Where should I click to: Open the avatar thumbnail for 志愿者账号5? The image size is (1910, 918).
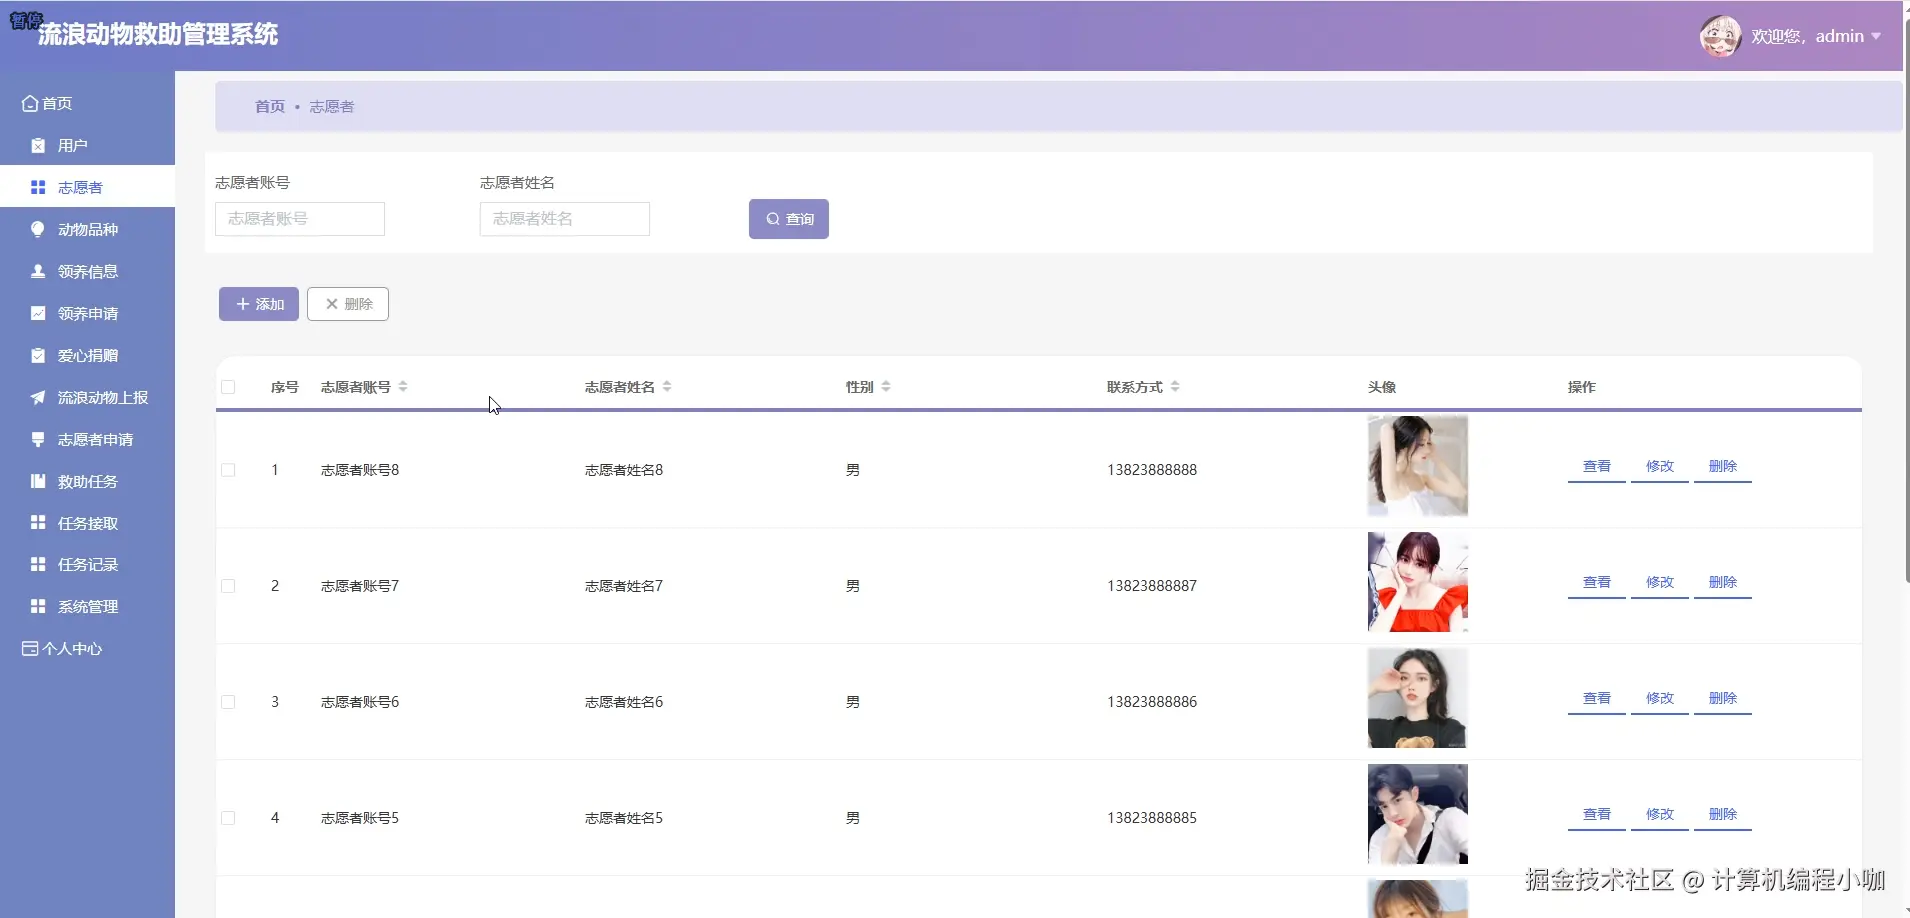click(x=1418, y=814)
